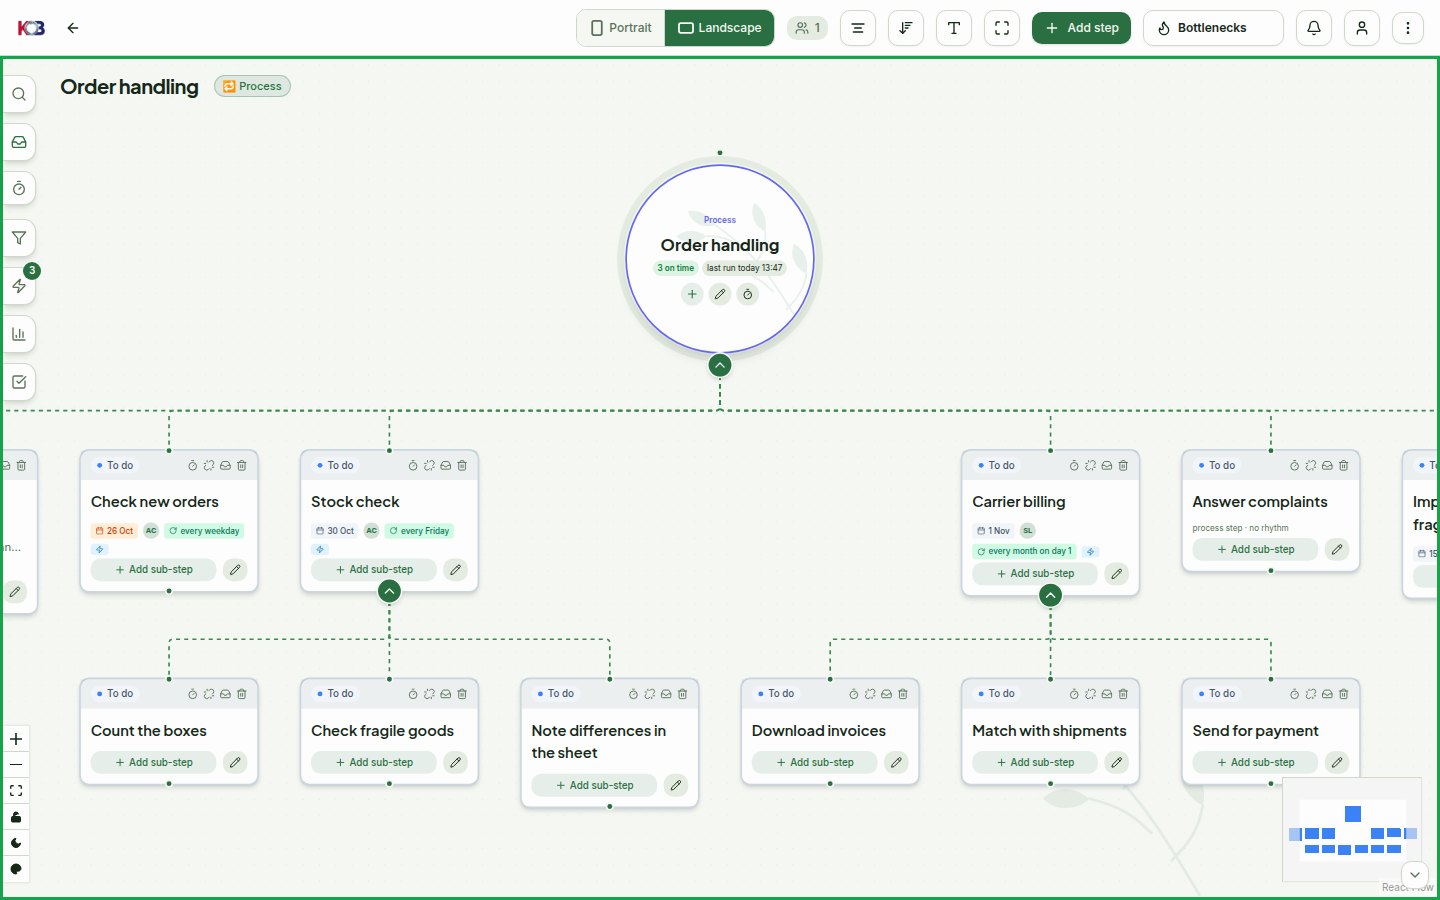
Task: Open the To do status on Download invoices
Action: [x=776, y=694]
